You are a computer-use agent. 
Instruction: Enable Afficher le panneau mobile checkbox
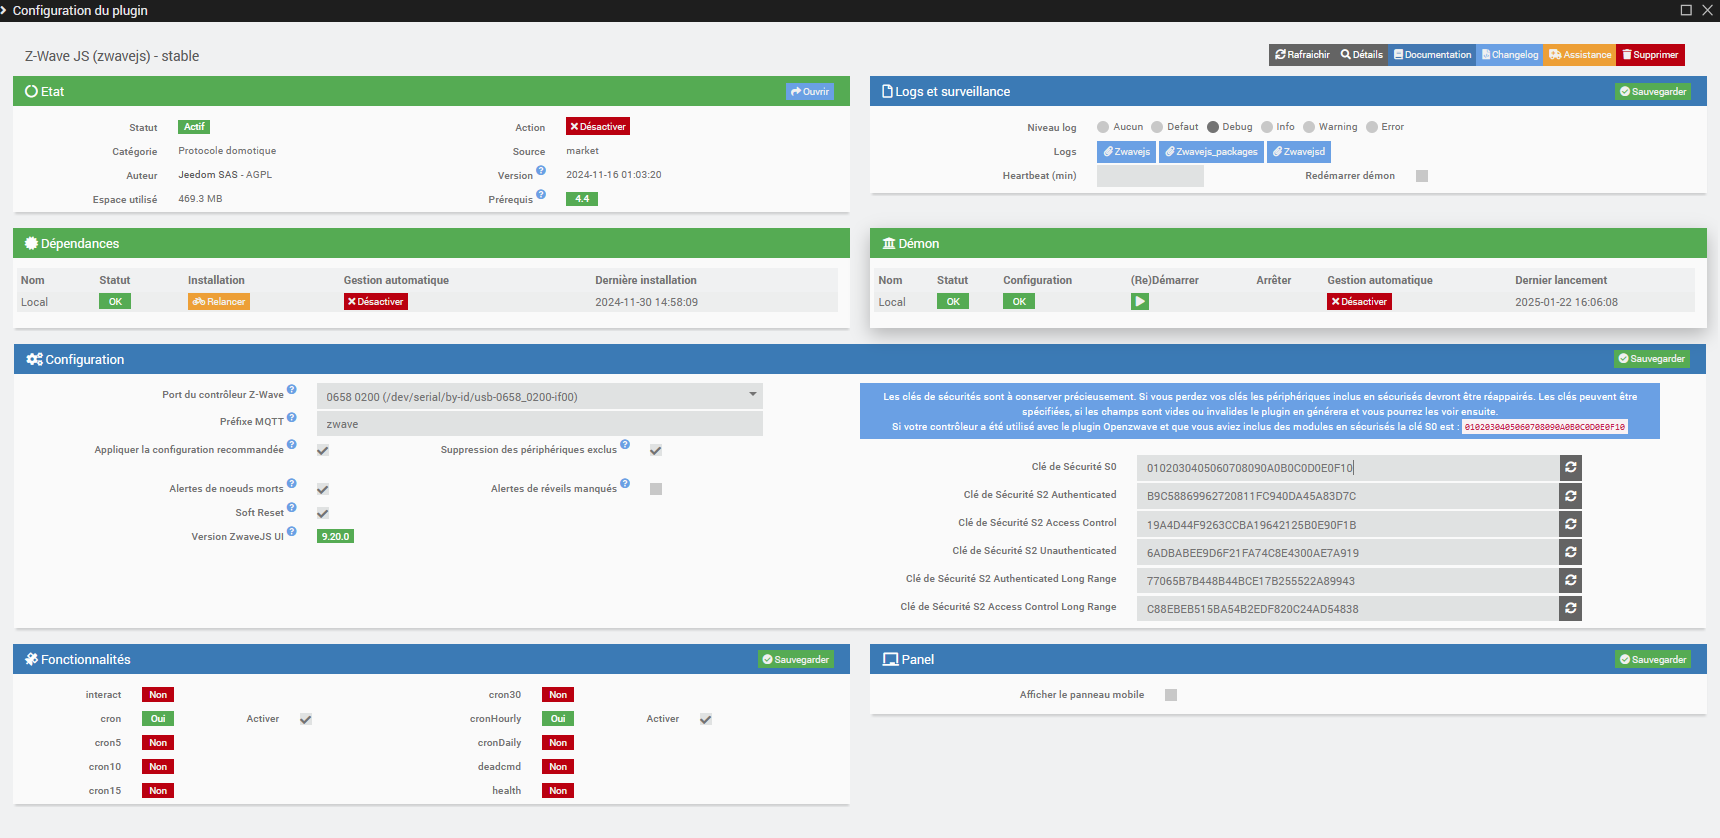coord(1171,695)
